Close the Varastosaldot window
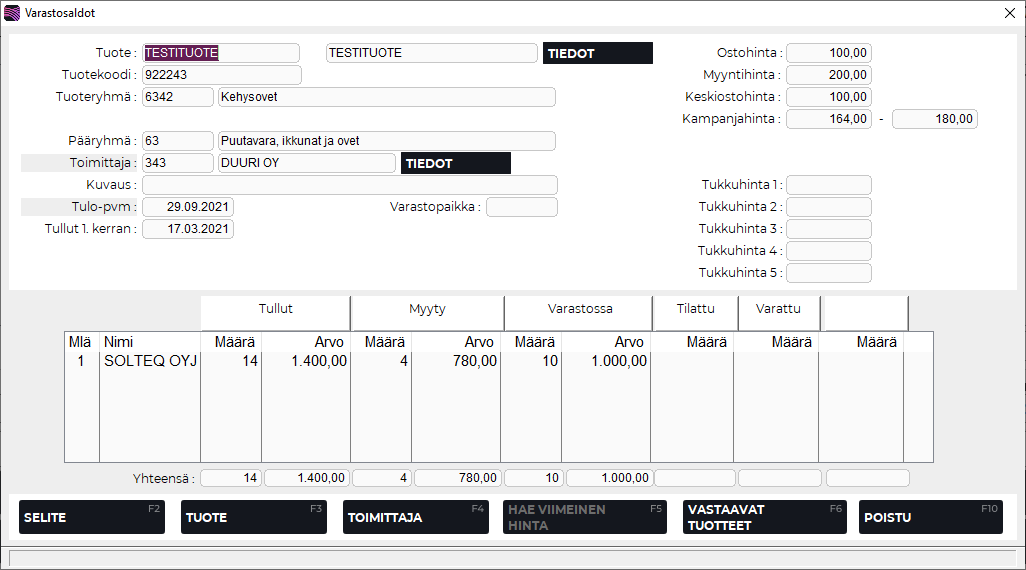Image resolution: width=1026 pixels, height=570 pixels. (x=1009, y=13)
